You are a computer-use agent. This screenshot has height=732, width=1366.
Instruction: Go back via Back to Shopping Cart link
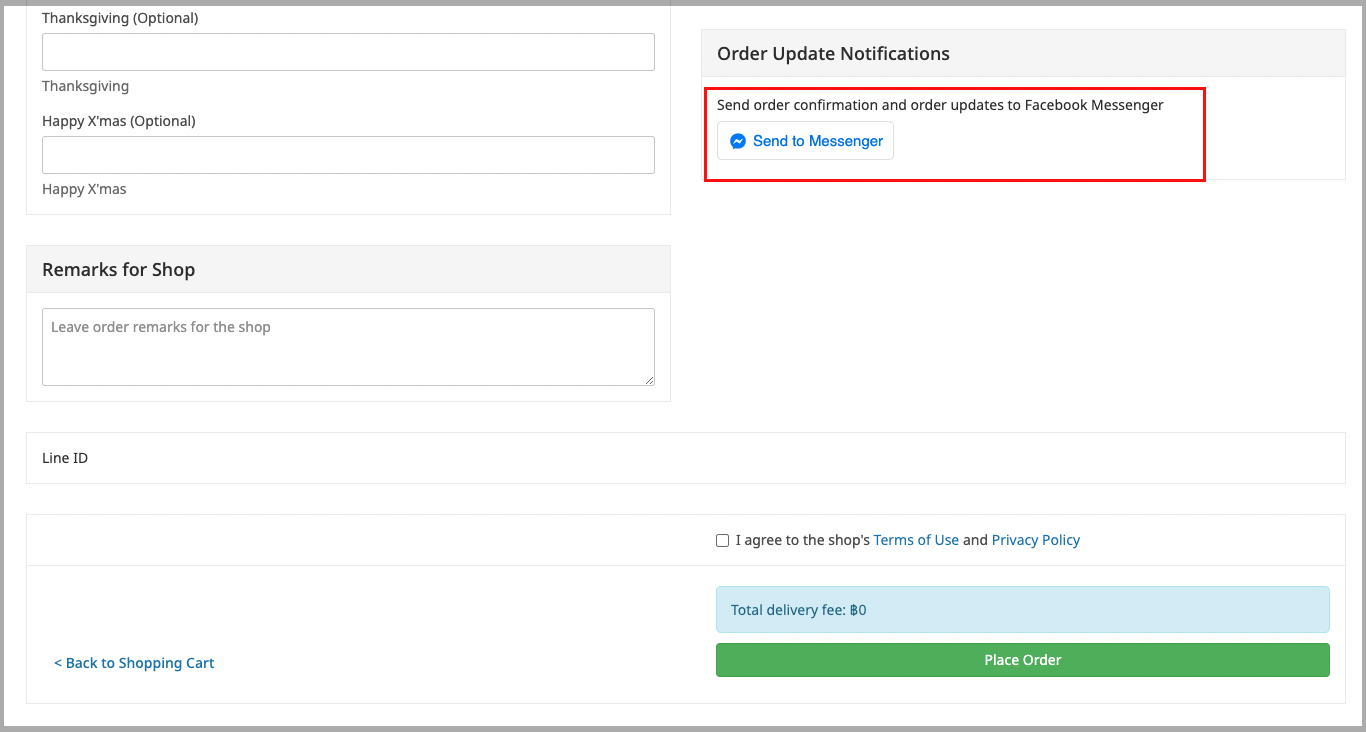tap(134, 663)
